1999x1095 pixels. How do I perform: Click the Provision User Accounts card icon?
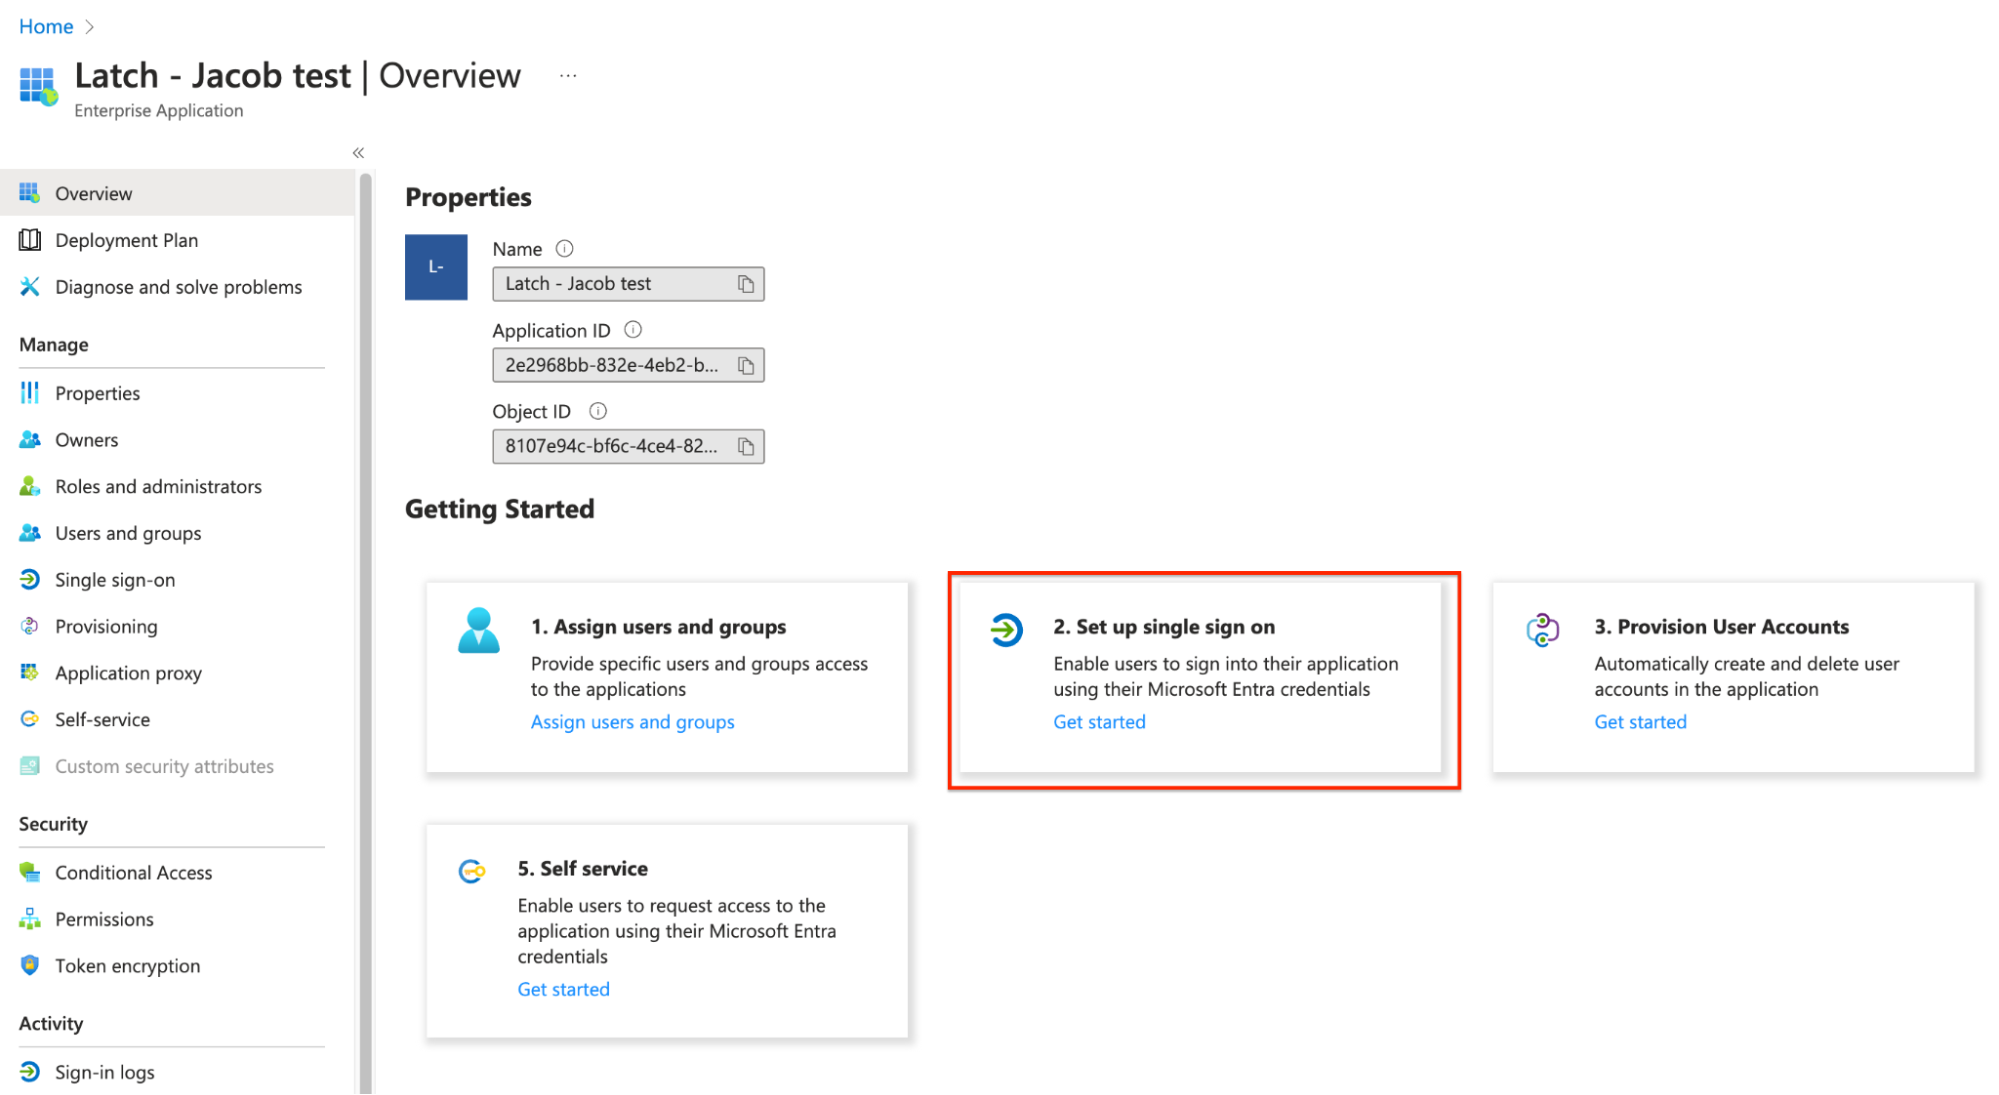click(x=1542, y=630)
